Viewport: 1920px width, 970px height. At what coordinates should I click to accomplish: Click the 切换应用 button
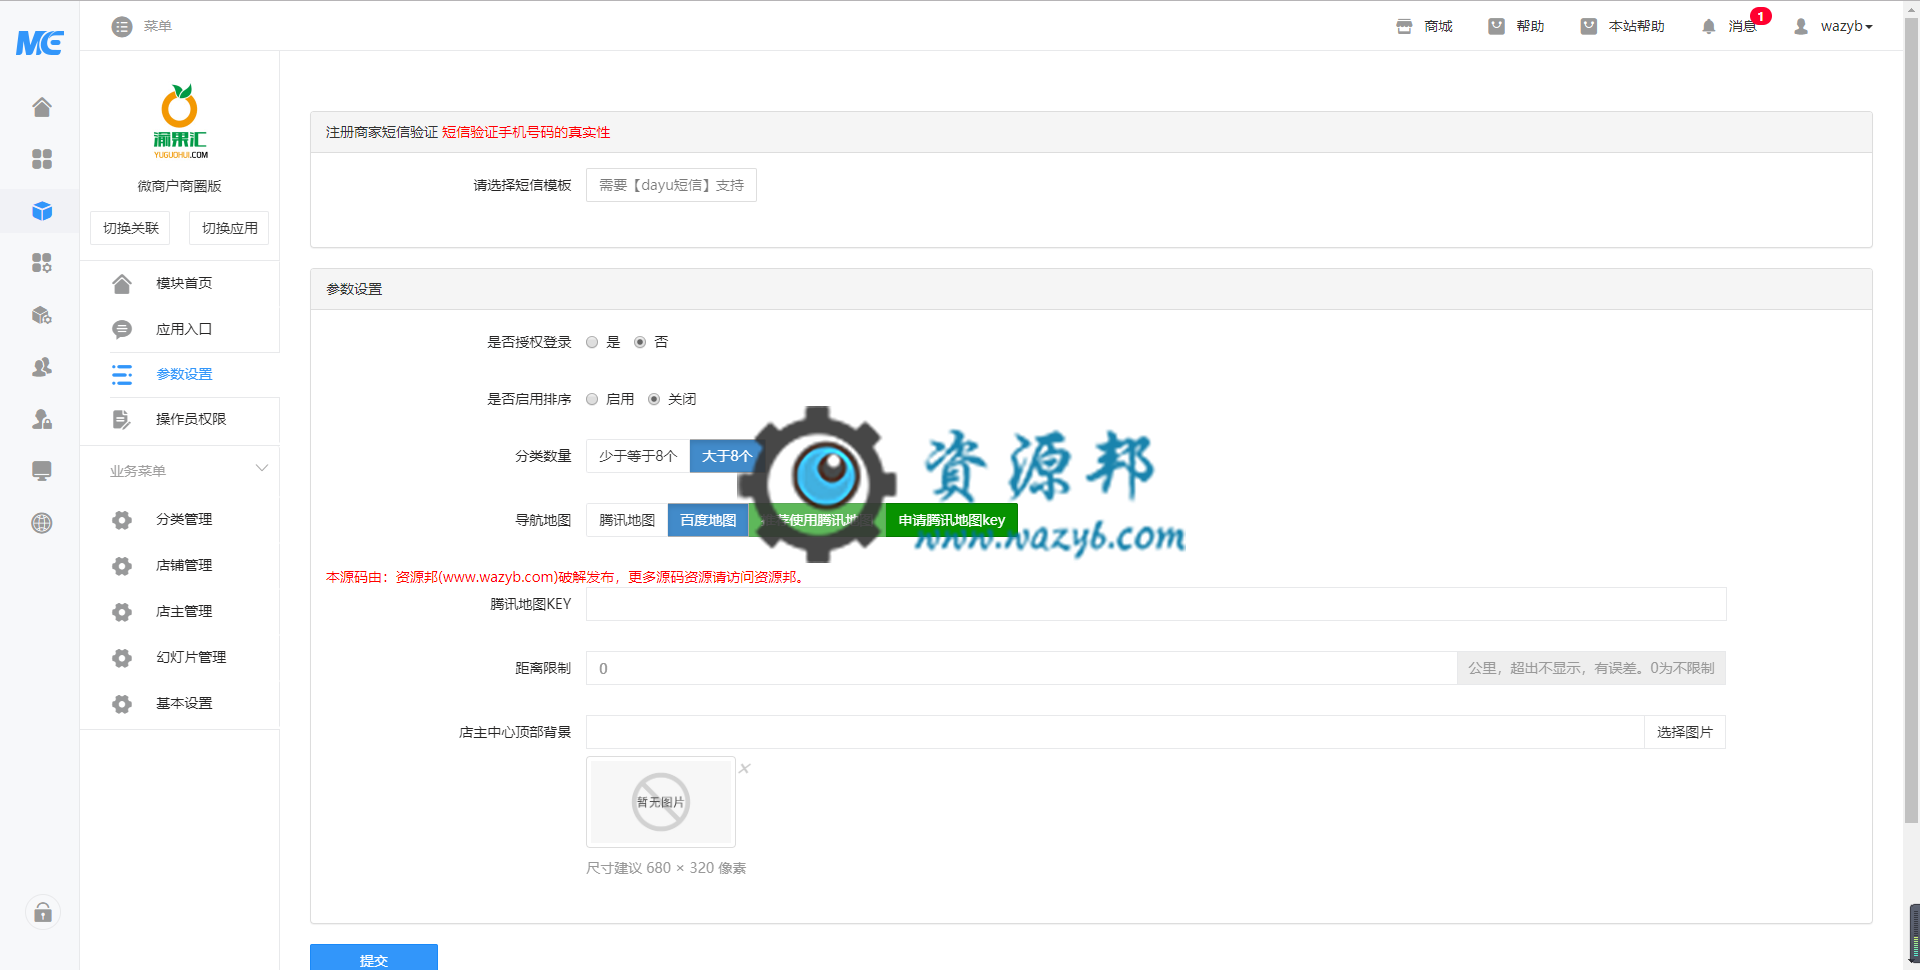(229, 228)
